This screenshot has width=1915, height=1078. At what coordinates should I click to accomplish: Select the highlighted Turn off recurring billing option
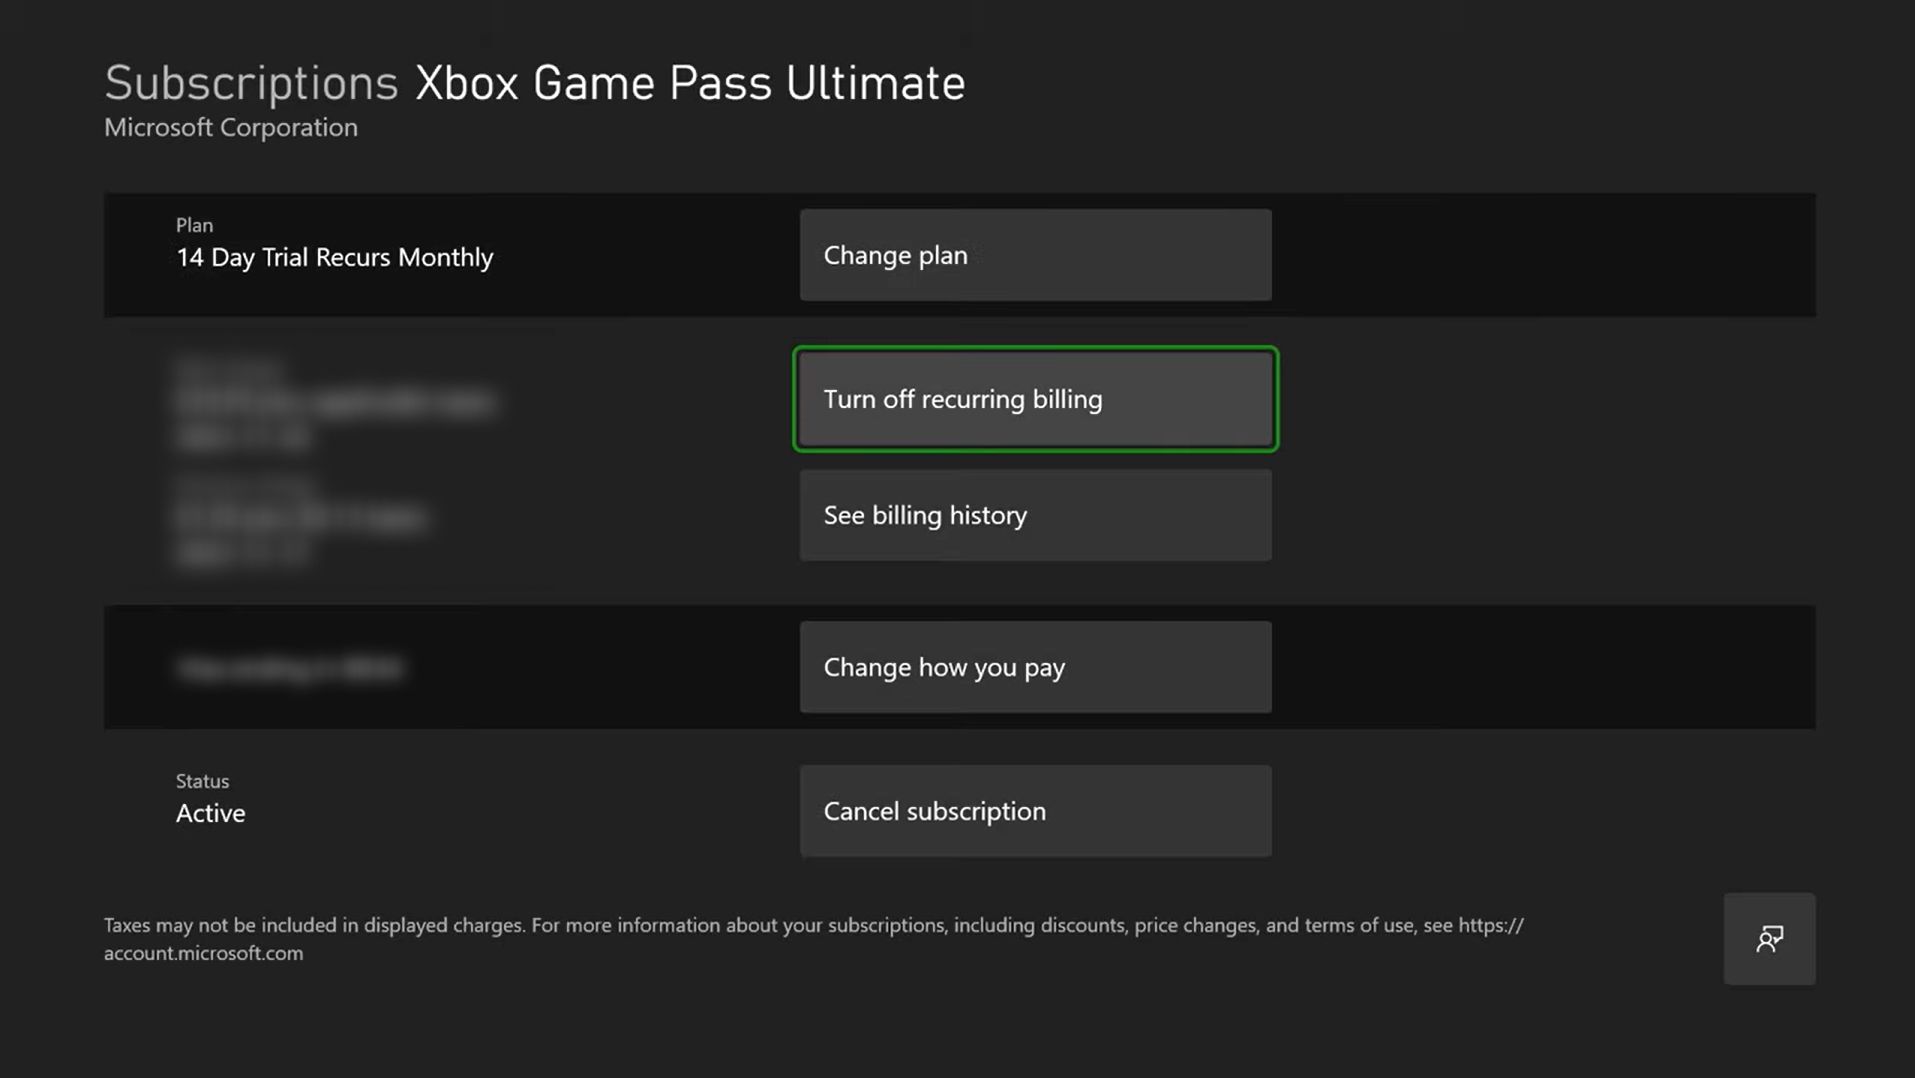point(1034,398)
